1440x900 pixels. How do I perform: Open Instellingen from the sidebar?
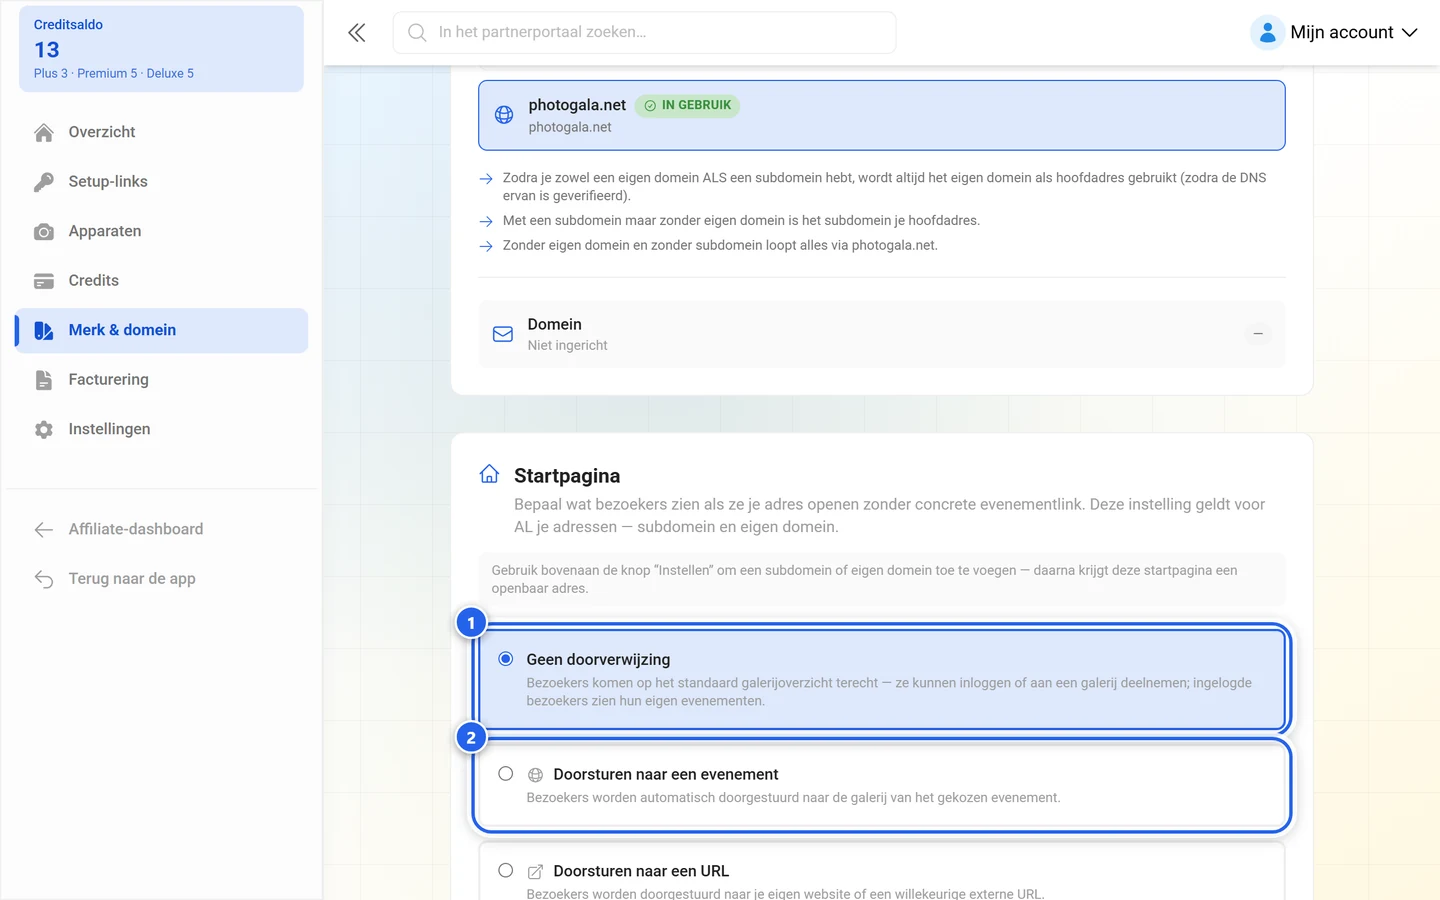point(161,429)
